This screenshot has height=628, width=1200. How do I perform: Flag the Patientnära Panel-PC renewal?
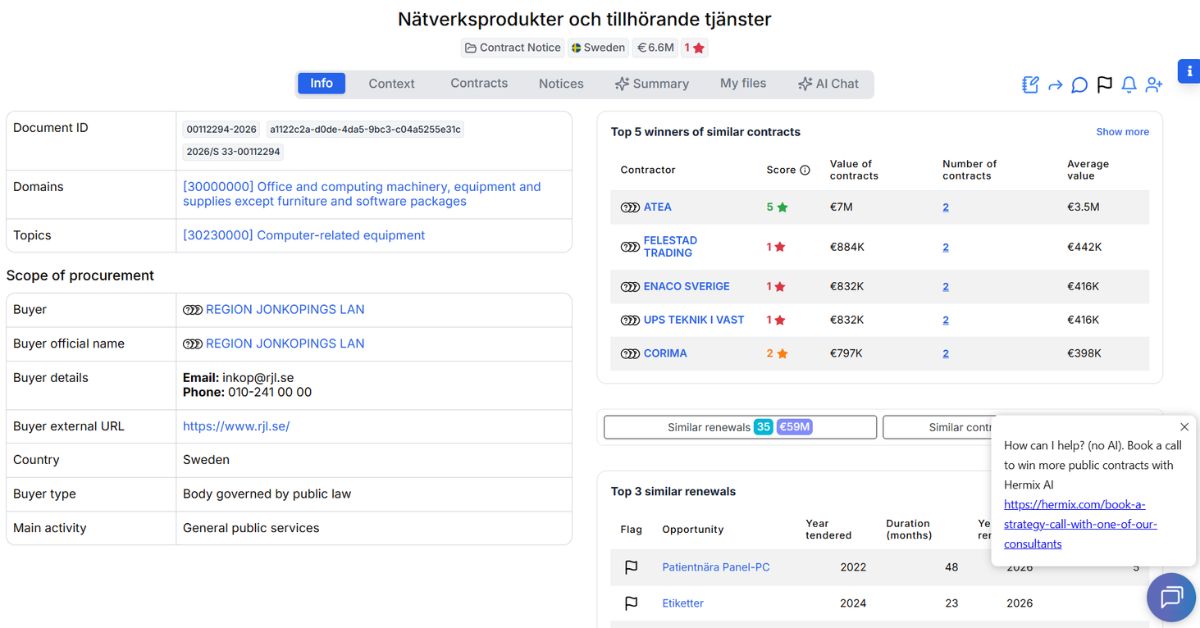pos(631,567)
